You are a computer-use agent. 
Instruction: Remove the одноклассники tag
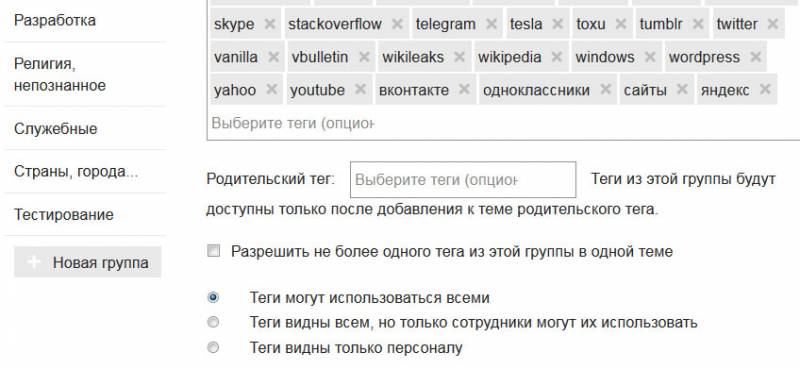605,90
